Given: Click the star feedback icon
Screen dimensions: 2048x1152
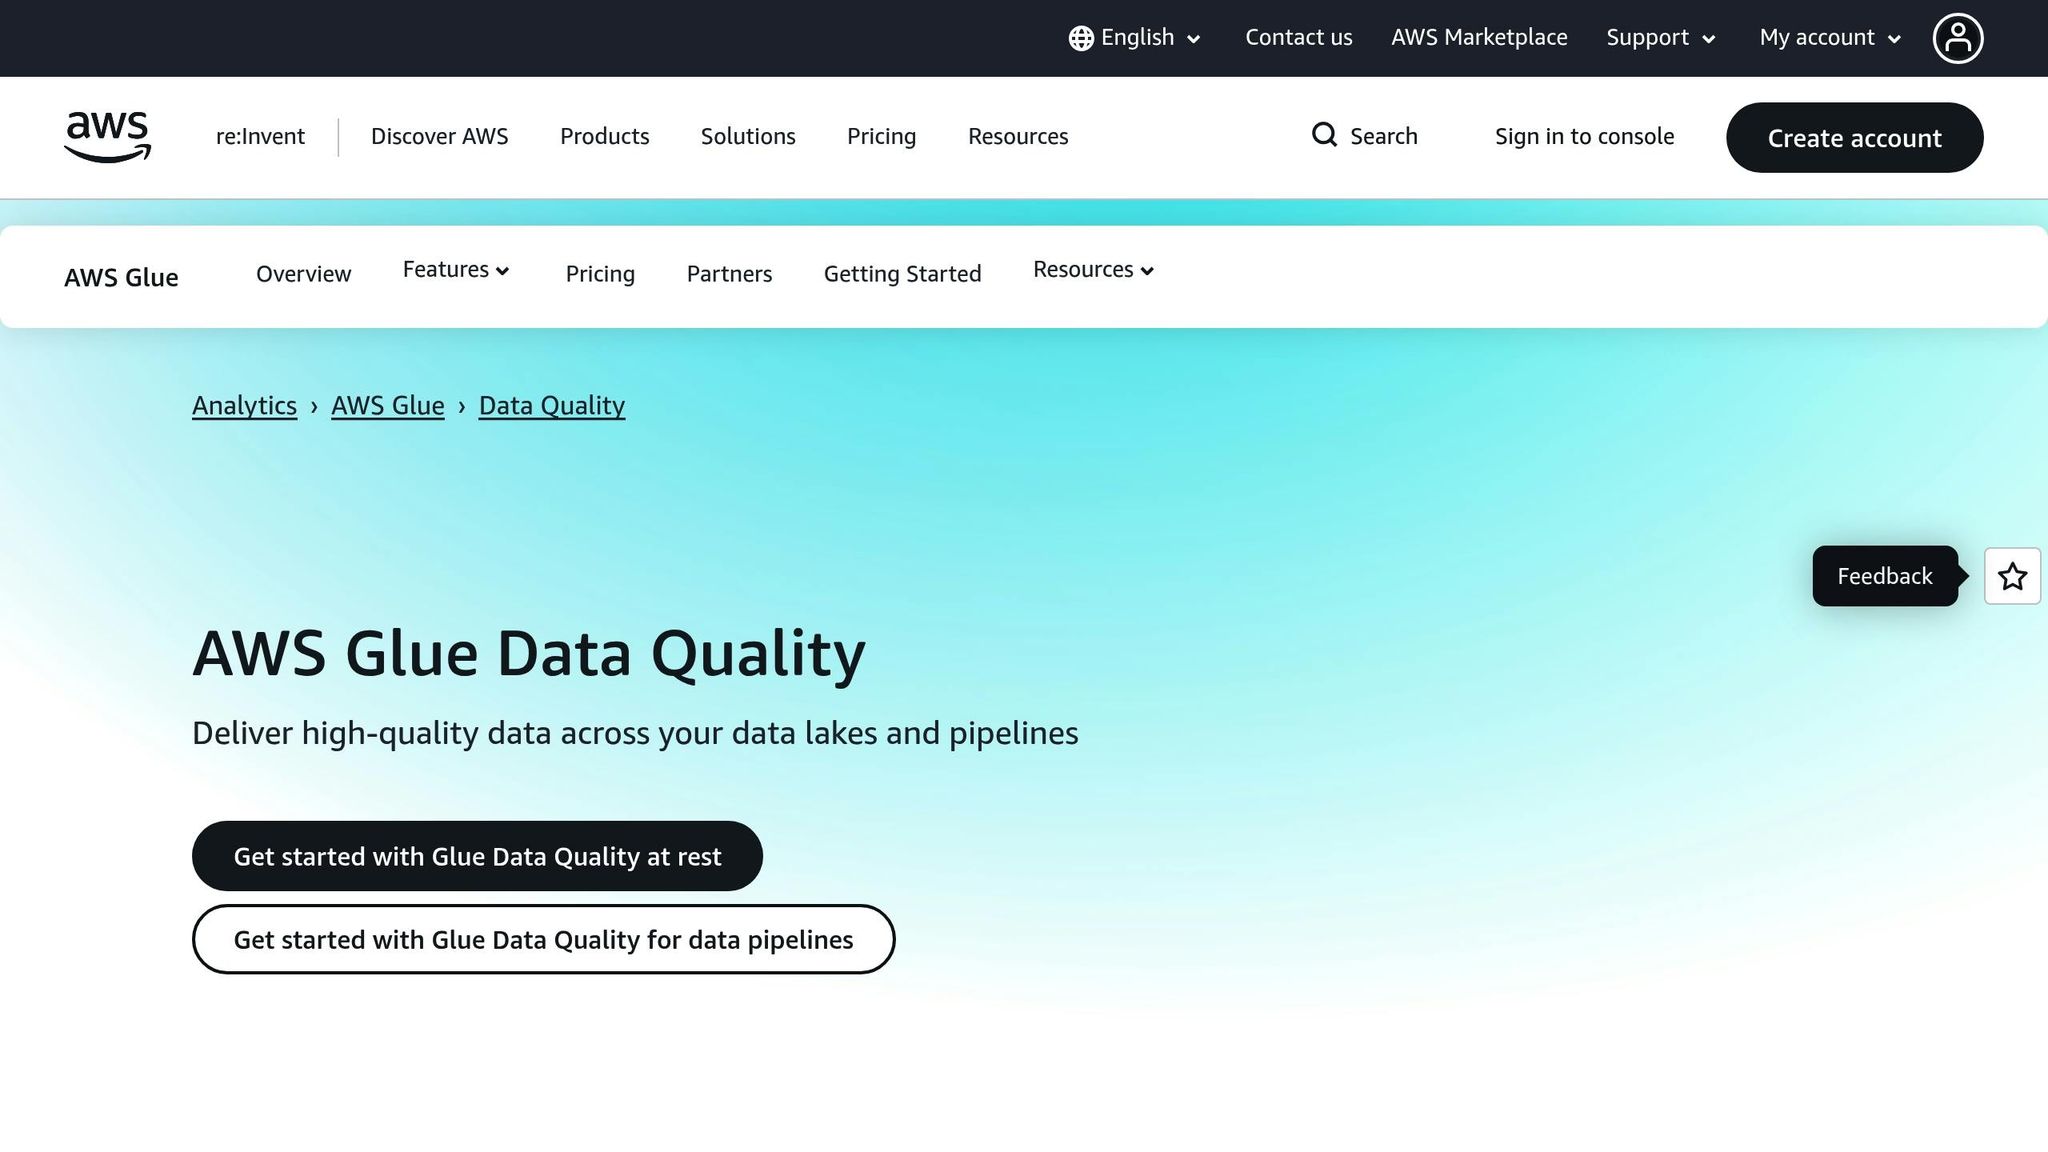Looking at the screenshot, I should [2012, 576].
